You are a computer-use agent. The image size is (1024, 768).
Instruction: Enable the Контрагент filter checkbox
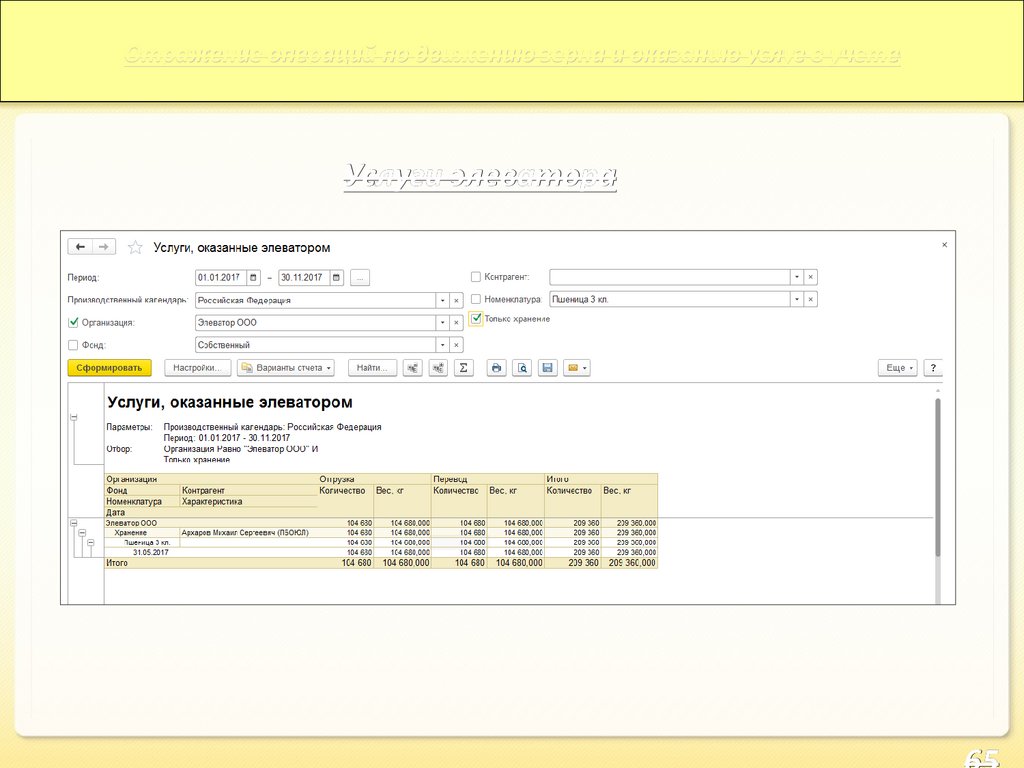coord(476,277)
